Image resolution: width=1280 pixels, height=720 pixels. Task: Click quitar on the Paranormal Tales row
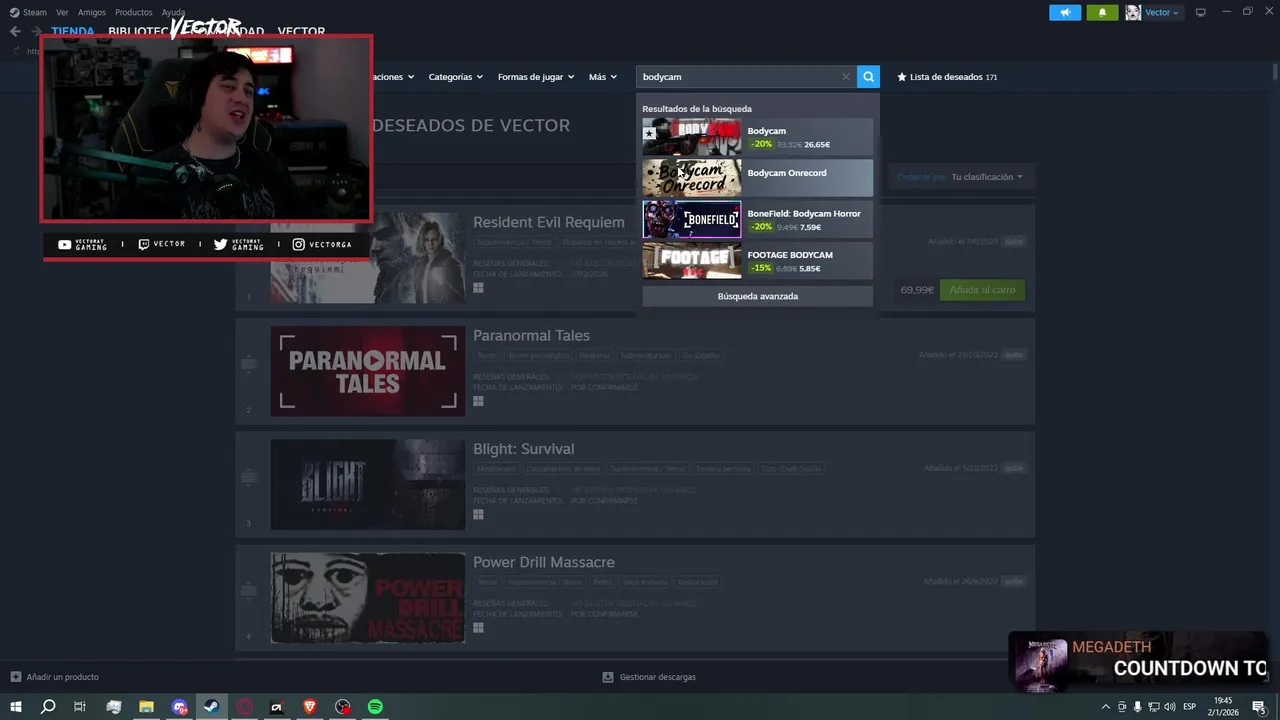point(1014,355)
